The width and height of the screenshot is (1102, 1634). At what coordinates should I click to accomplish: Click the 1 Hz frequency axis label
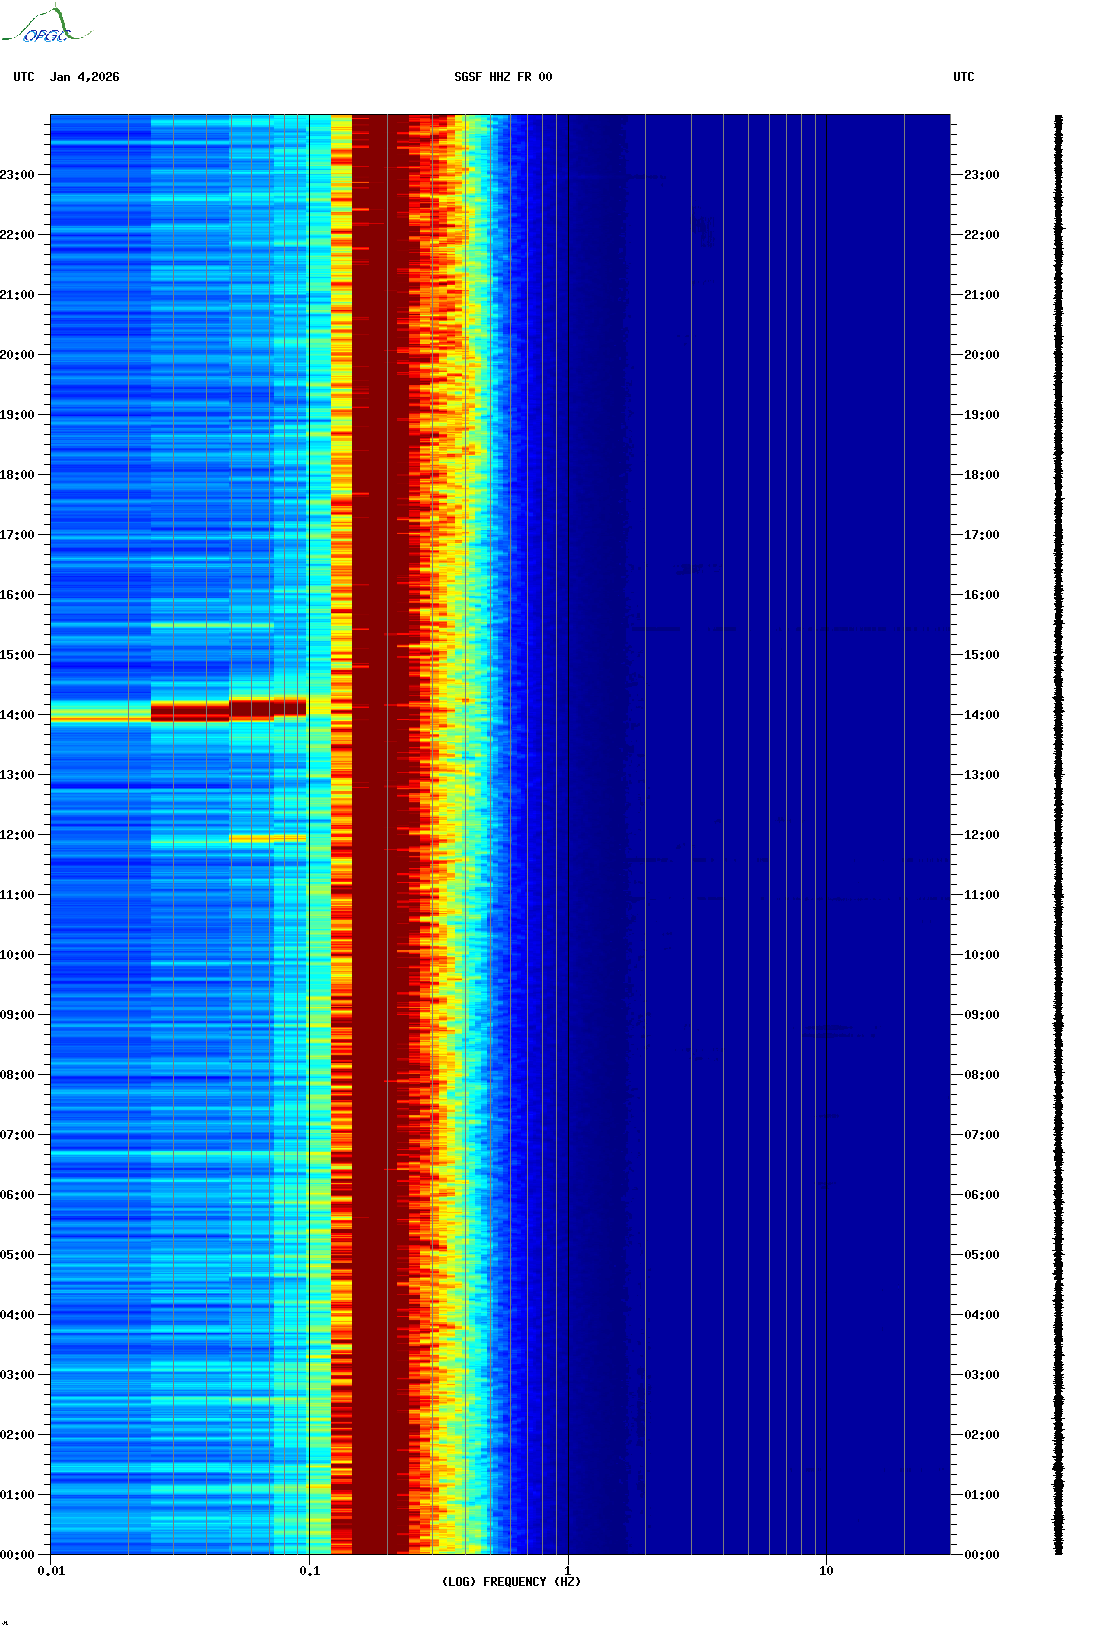pyautogui.click(x=568, y=1571)
